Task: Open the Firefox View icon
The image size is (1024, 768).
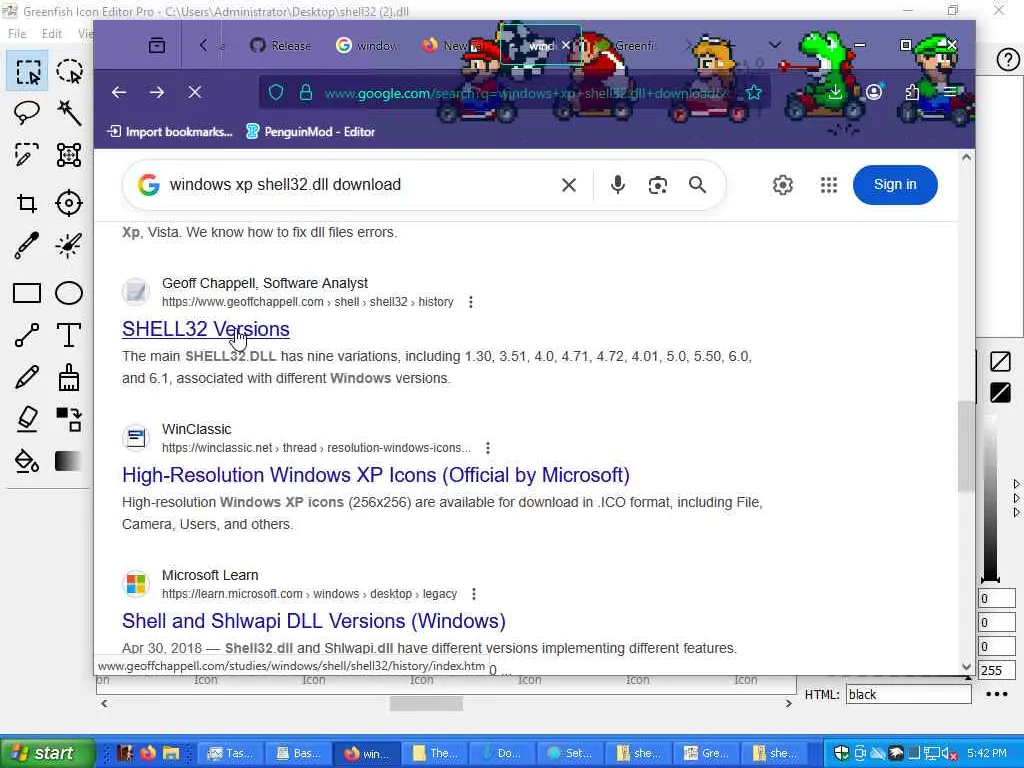Action: [x=157, y=45]
